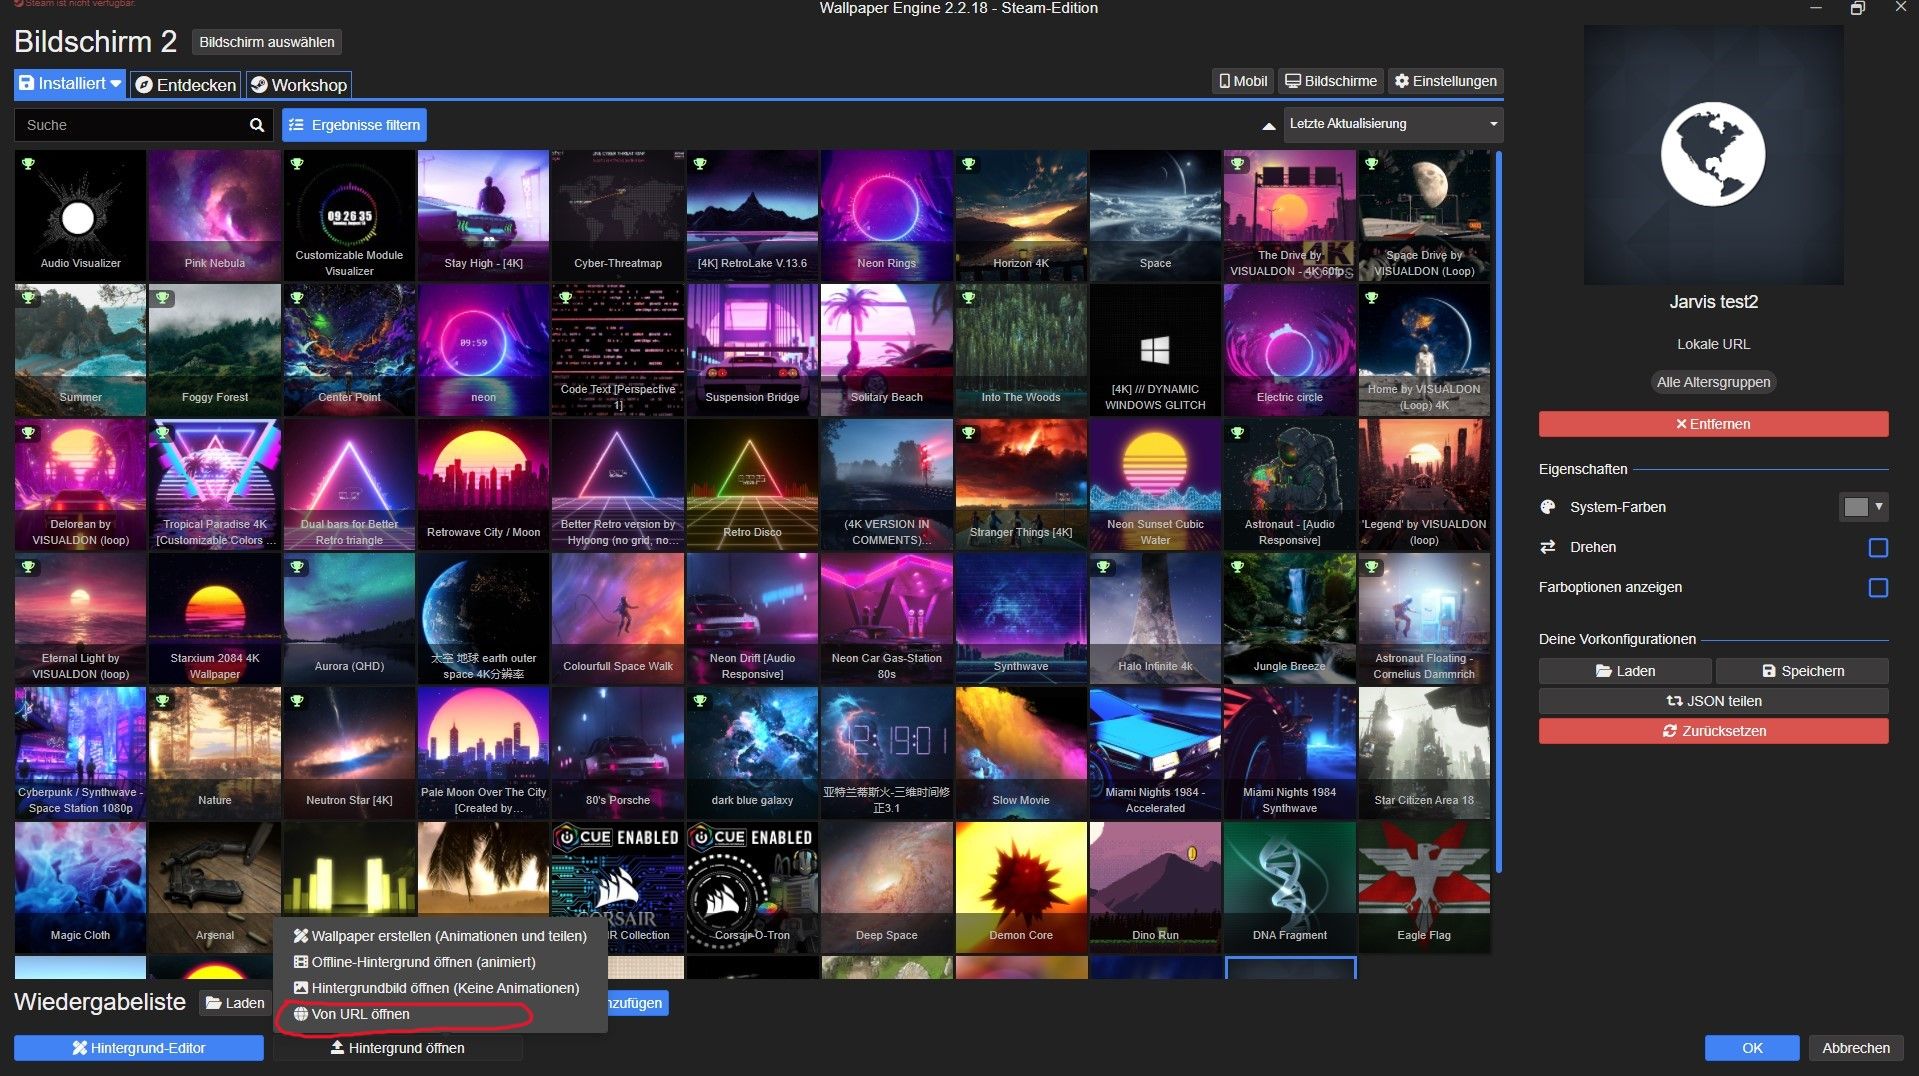The width and height of the screenshot is (1919, 1076).
Task: Click the red Zurücksetzen button
Action: tap(1713, 731)
